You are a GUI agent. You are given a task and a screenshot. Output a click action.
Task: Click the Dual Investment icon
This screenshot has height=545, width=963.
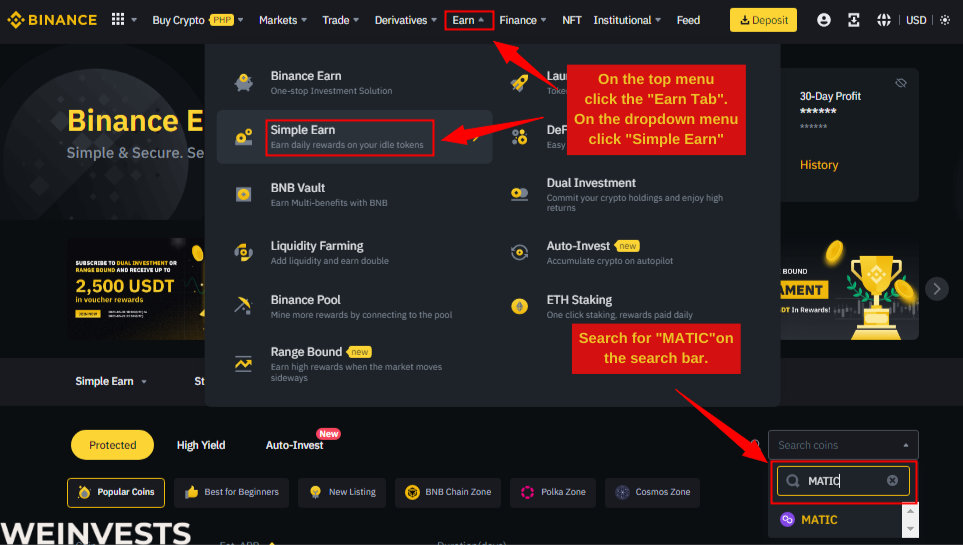point(520,194)
